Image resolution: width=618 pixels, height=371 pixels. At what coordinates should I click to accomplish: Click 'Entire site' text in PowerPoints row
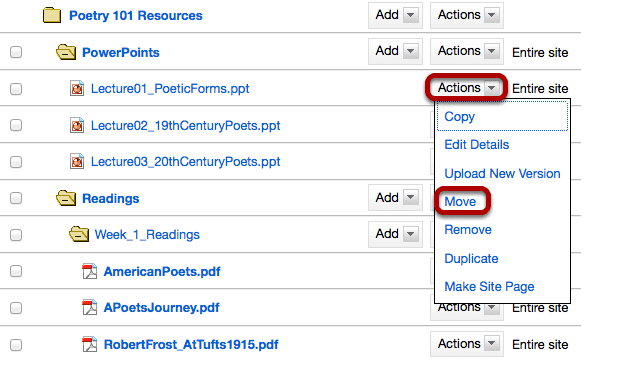pos(540,52)
